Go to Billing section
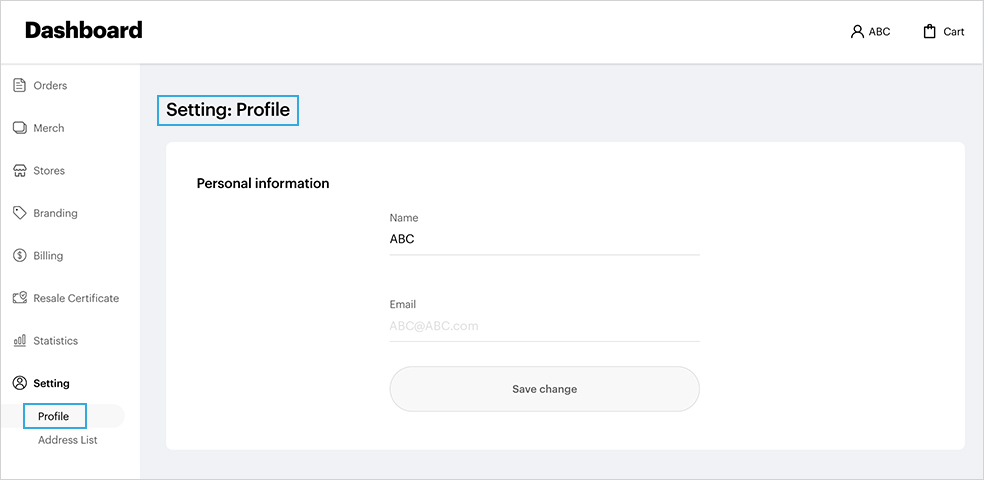The width and height of the screenshot is (984, 480). point(48,256)
